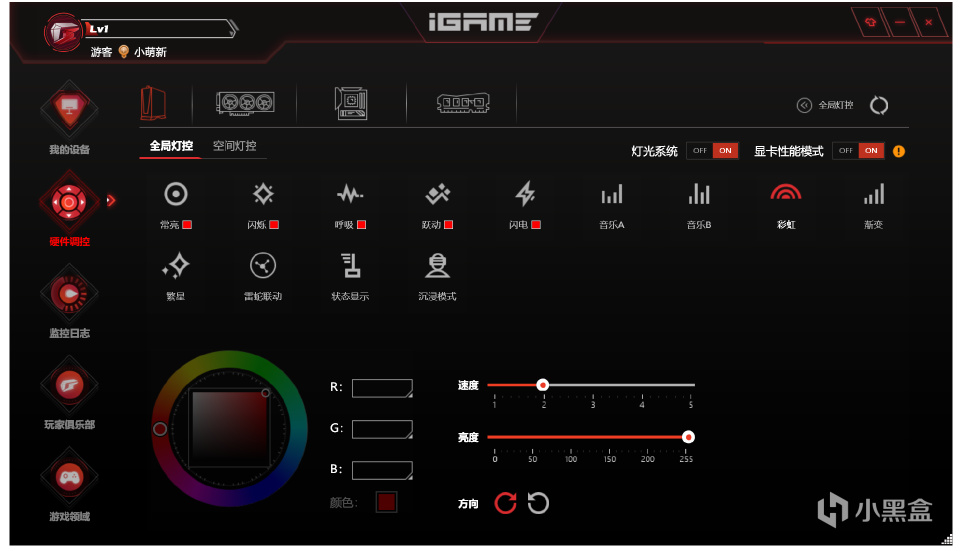Click the red color square beside 跃动

(449, 225)
